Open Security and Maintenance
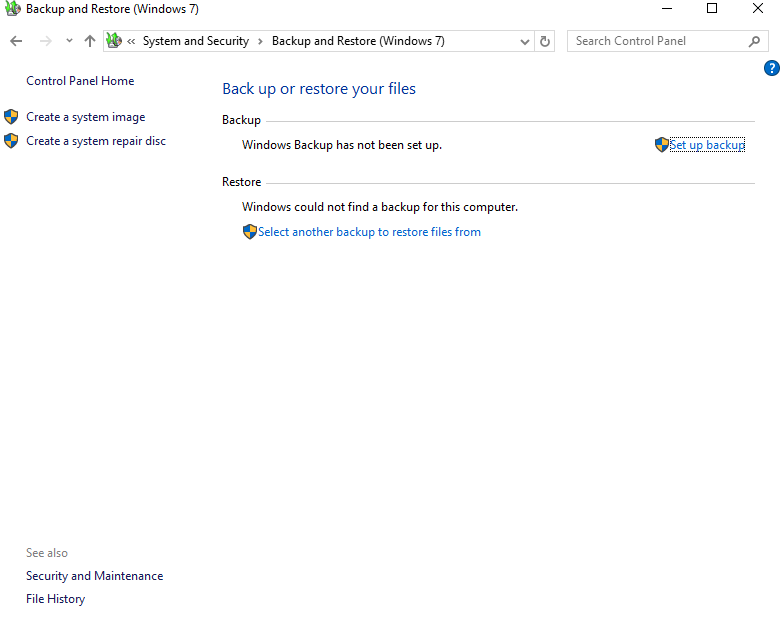780x625 pixels. [95, 576]
